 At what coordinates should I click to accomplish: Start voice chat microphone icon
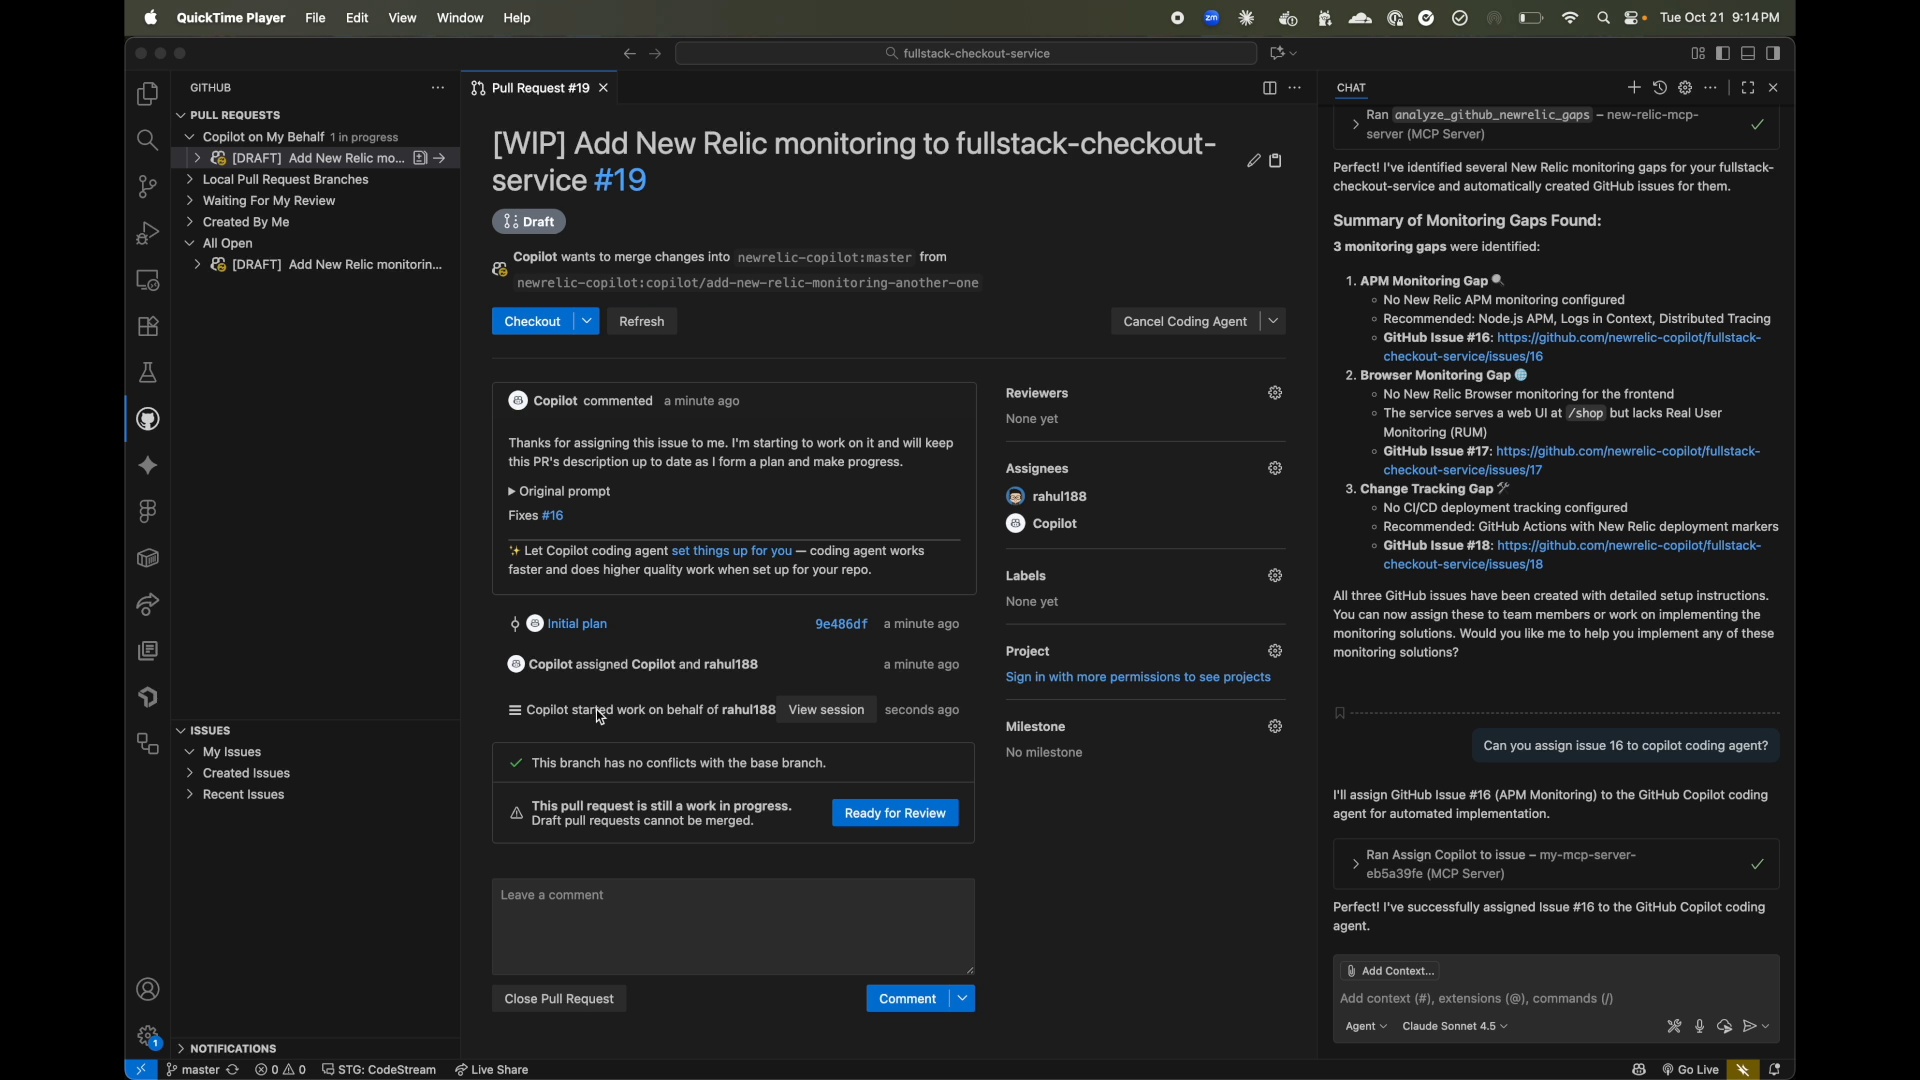(1700, 1028)
